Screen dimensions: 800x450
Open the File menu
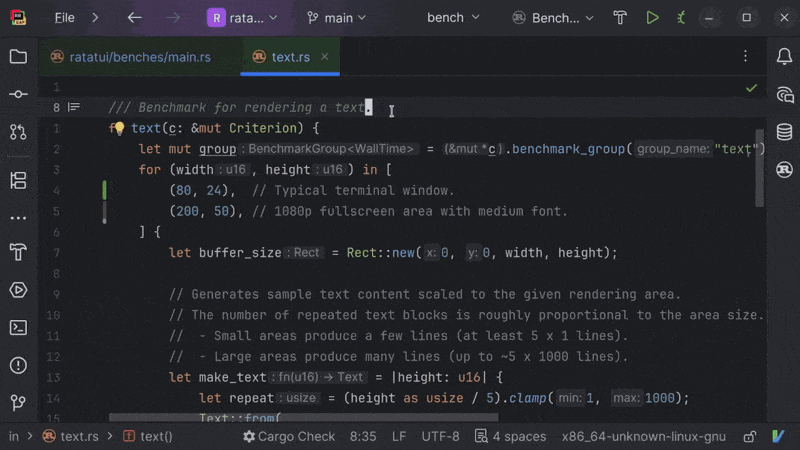click(x=64, y=18)
